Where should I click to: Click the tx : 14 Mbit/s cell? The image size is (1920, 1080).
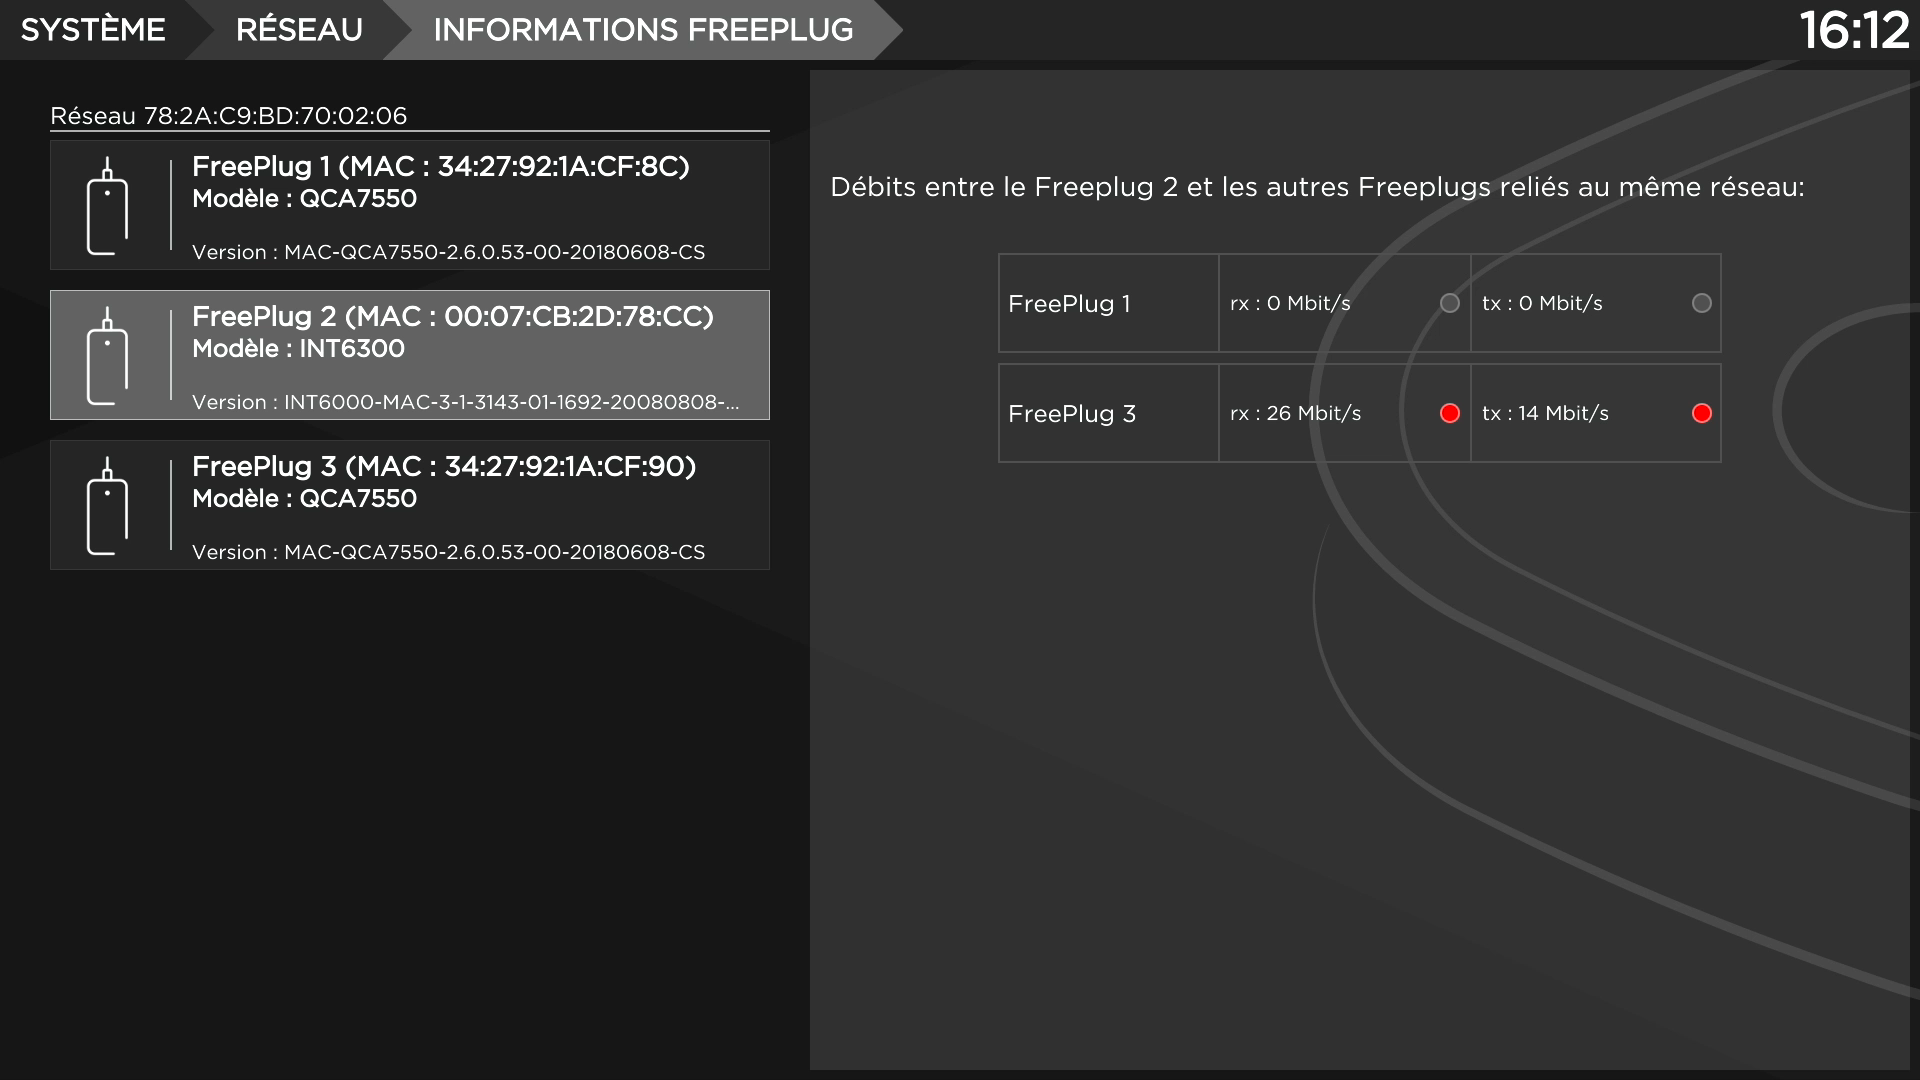pos(1545,413)
